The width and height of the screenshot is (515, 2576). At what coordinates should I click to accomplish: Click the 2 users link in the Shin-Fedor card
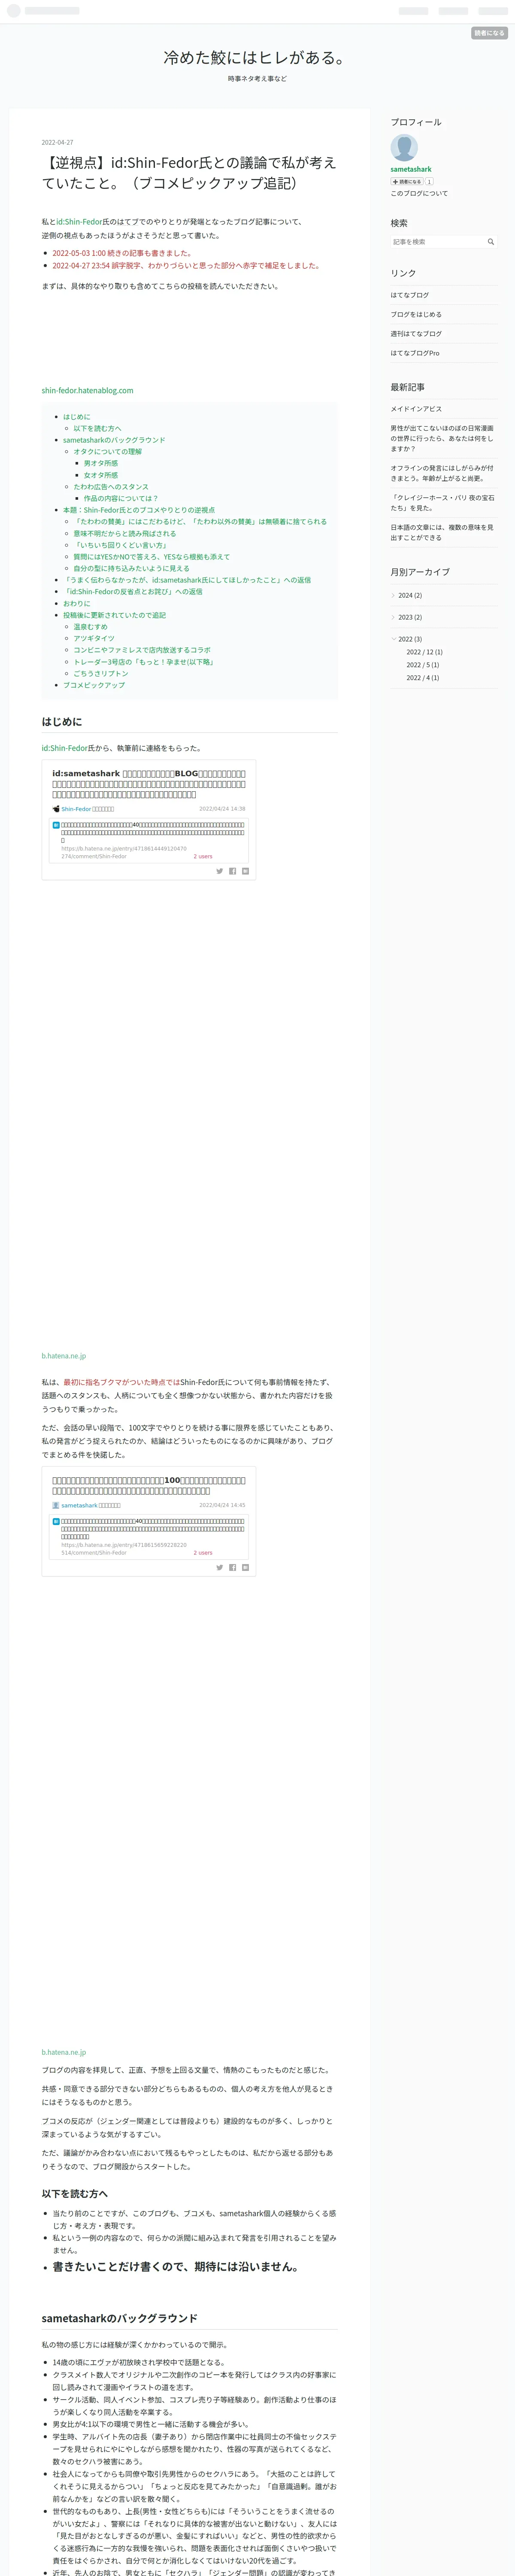point(203,856)
